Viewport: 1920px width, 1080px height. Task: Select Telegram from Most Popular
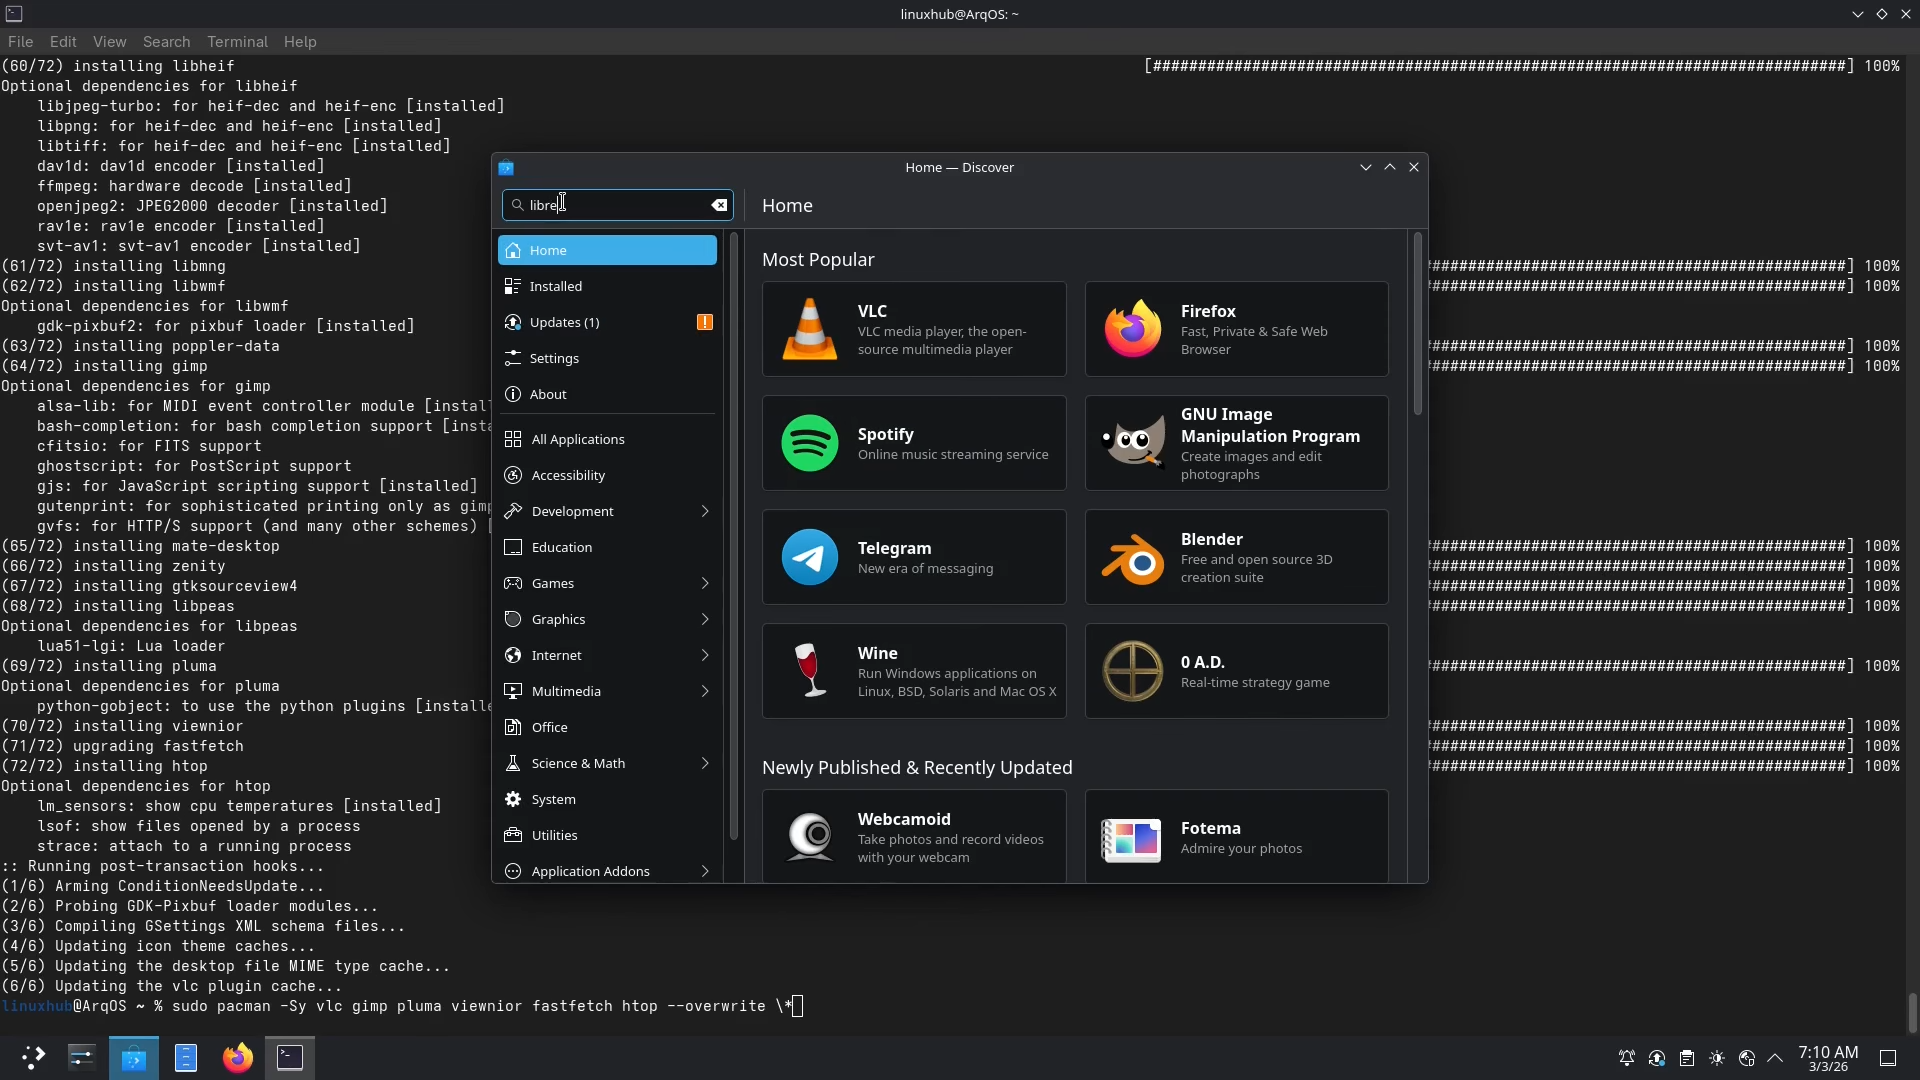[914, 557]
